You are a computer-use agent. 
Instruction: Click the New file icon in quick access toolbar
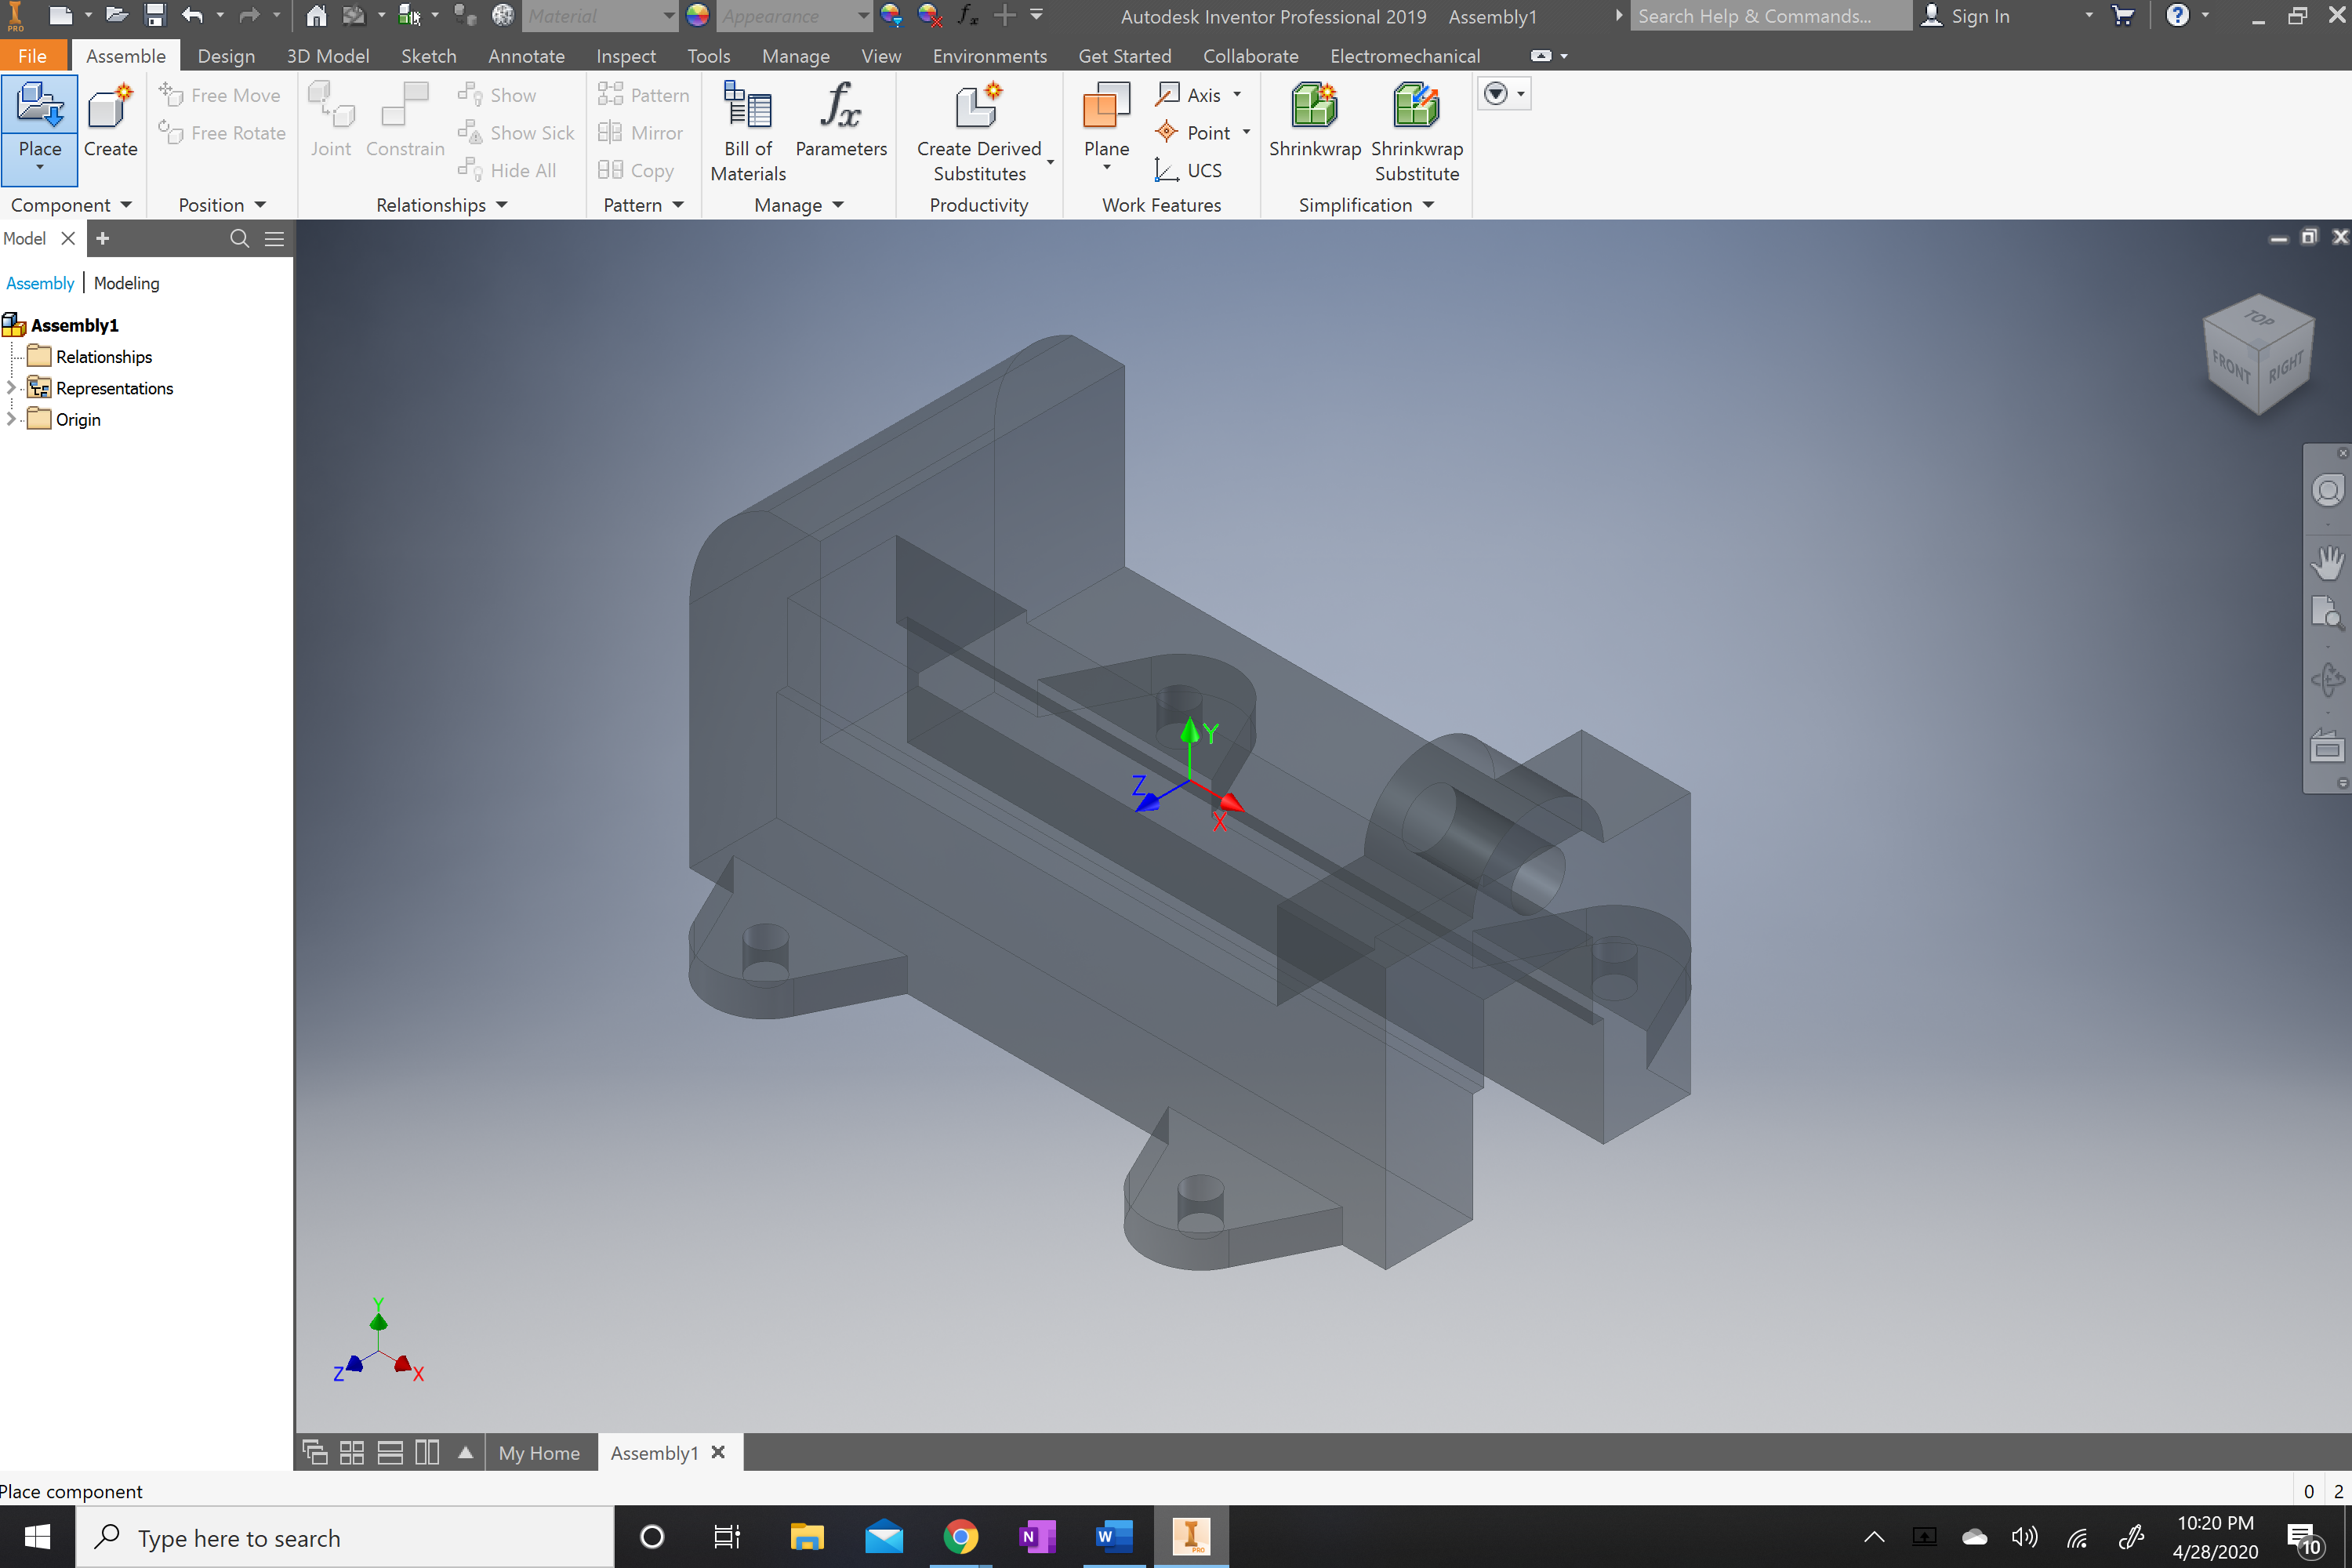coord(60,15)
